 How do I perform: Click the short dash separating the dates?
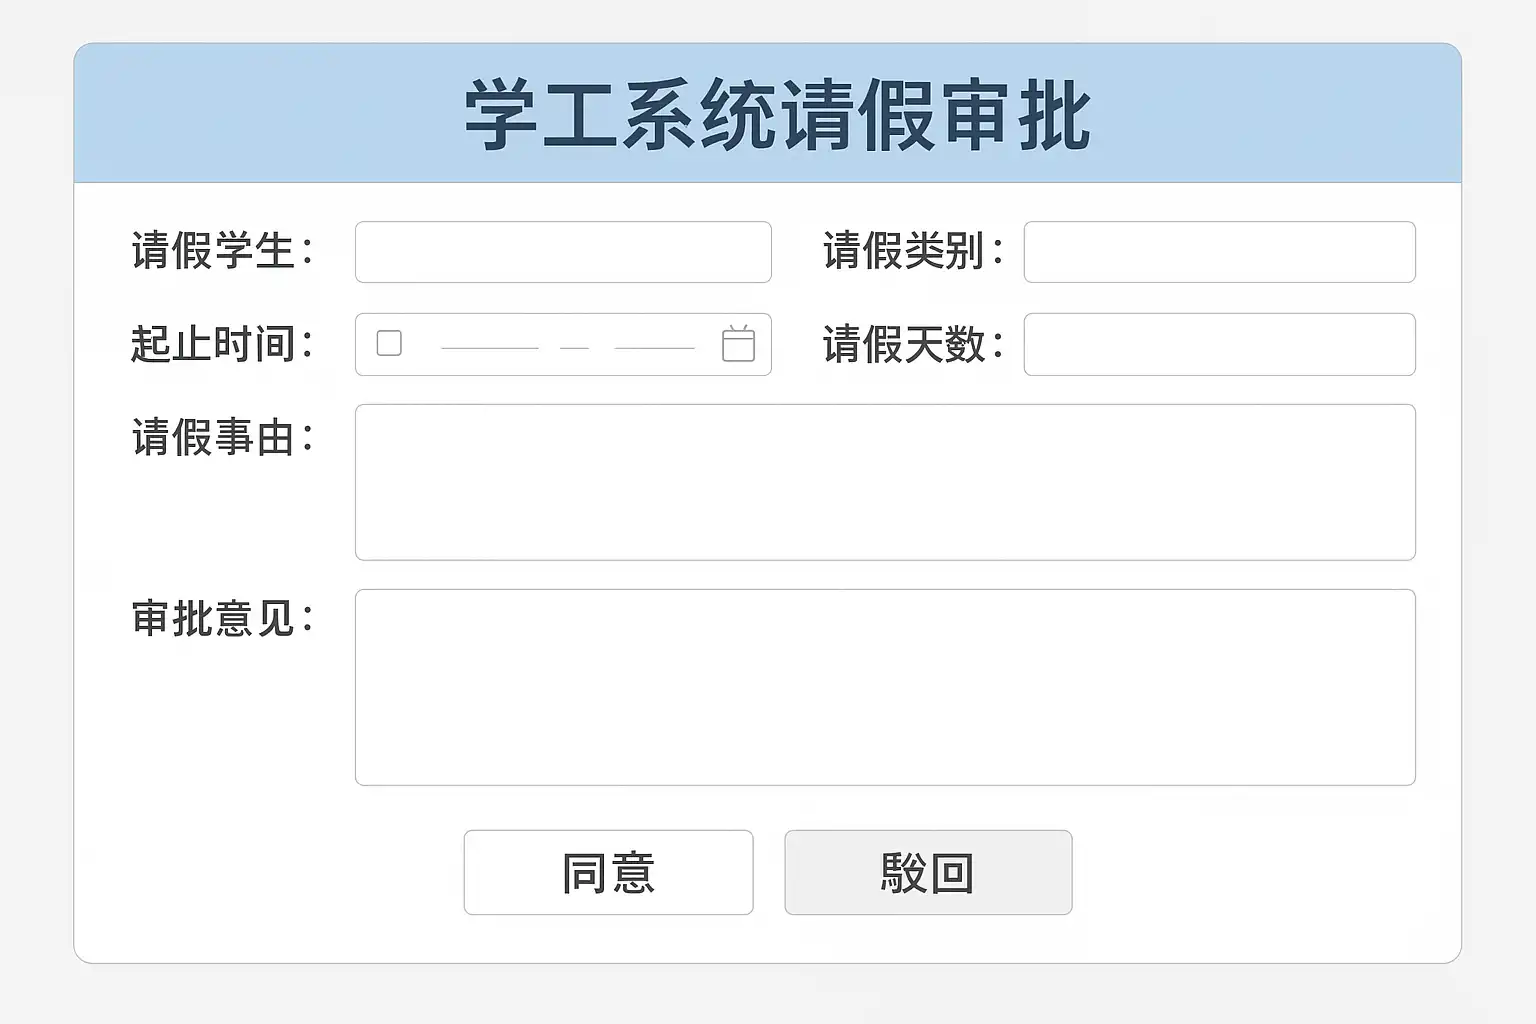point(574,346)
